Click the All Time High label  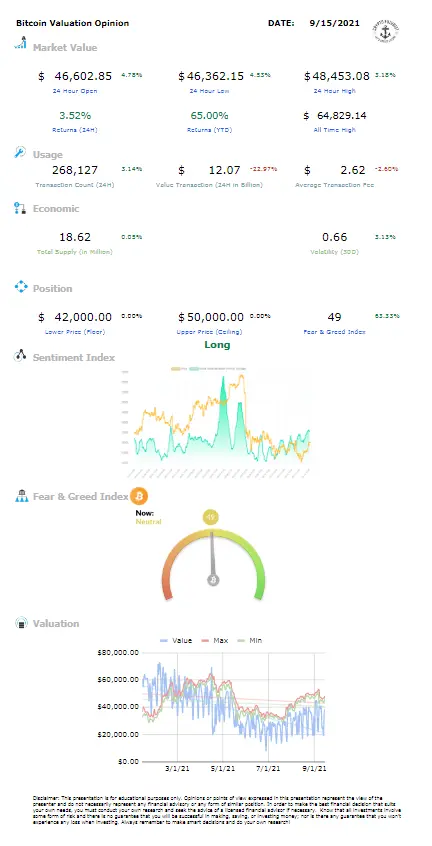pos(334,129)
